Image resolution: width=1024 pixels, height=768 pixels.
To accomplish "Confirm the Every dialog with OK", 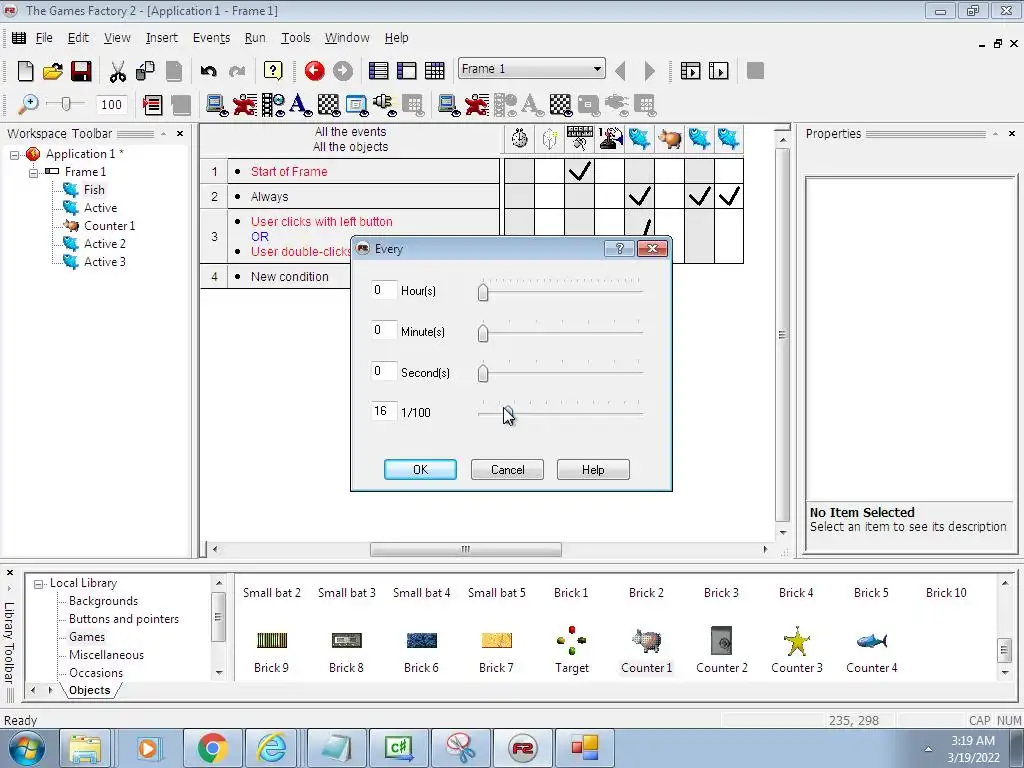I will 421,470.
